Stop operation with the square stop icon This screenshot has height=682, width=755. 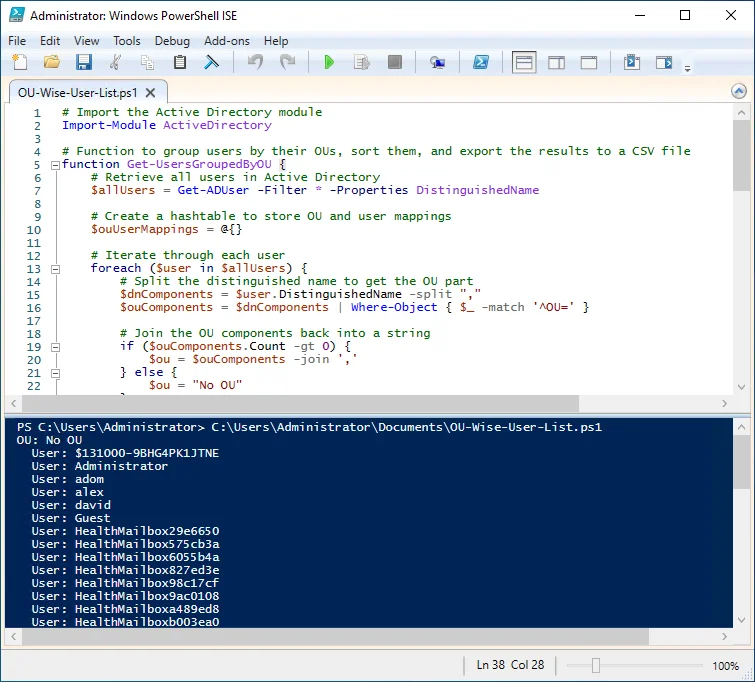(x=394, y=62)
